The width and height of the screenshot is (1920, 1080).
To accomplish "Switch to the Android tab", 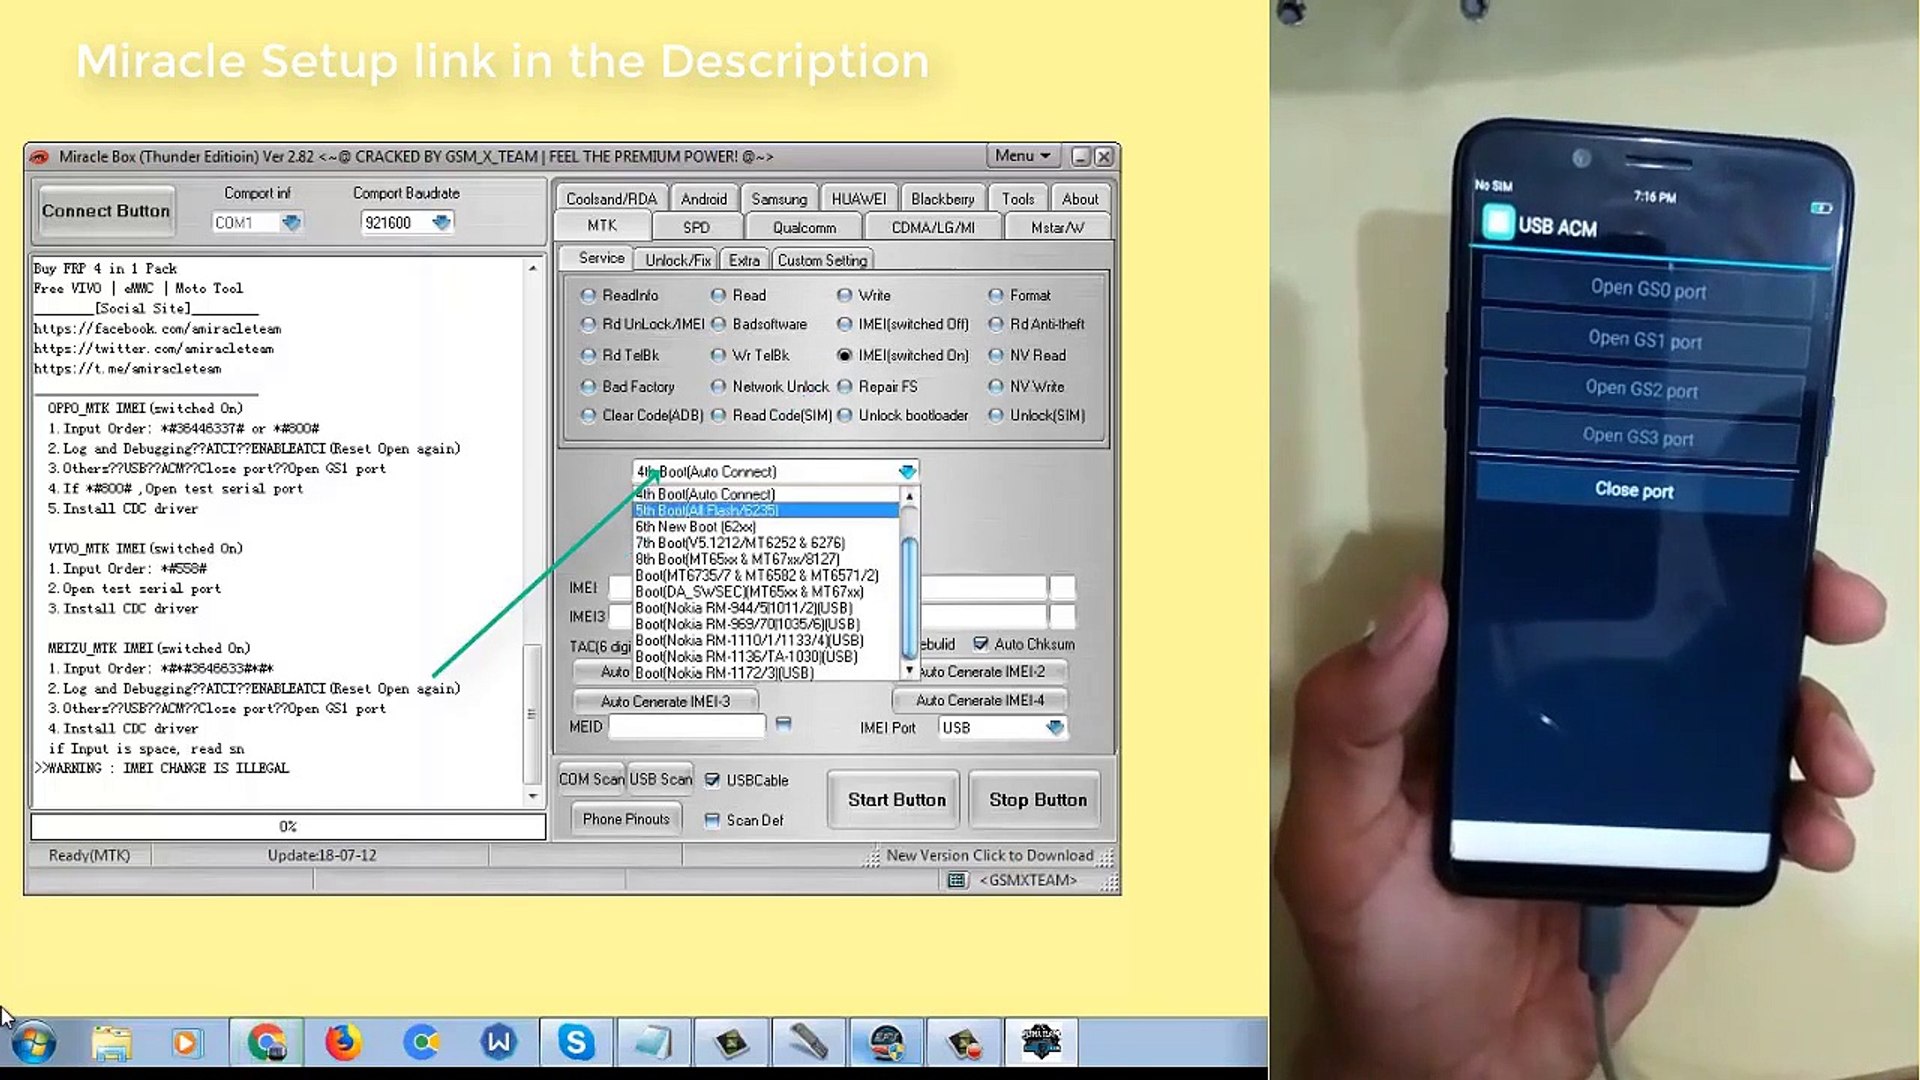I will point(703,199).
